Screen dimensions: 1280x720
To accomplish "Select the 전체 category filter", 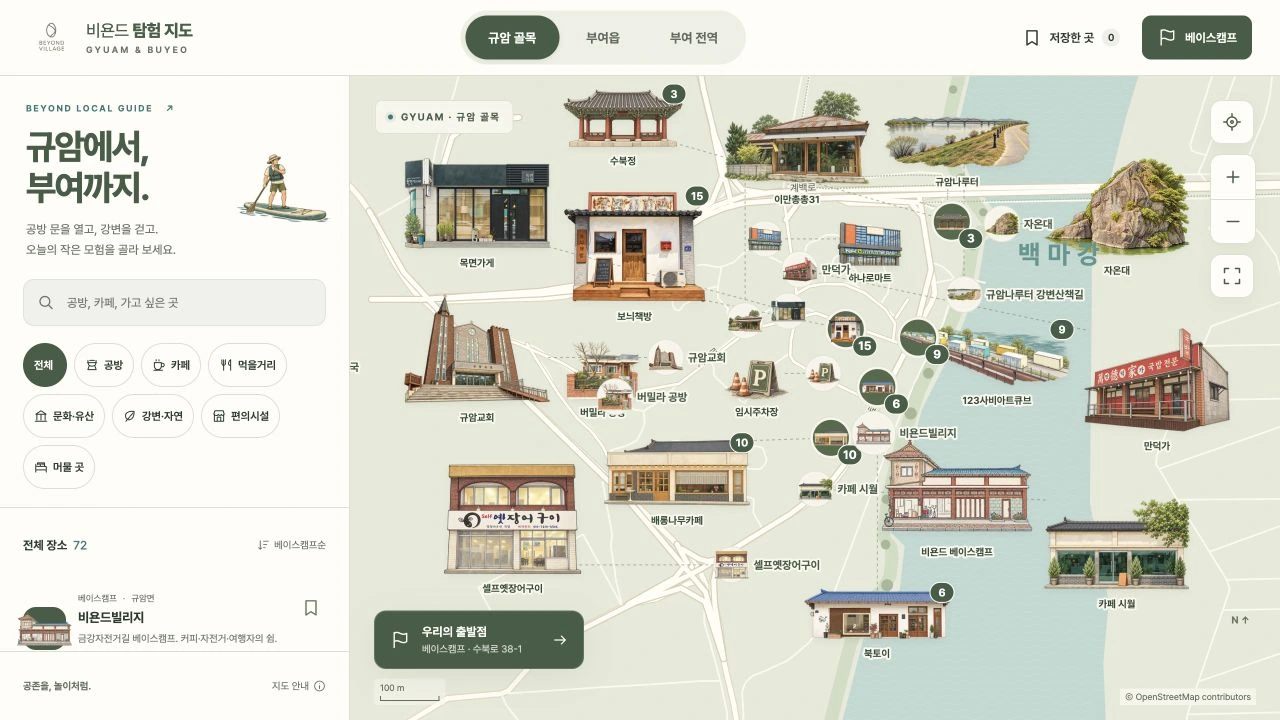I will click(x=44, y=365).
